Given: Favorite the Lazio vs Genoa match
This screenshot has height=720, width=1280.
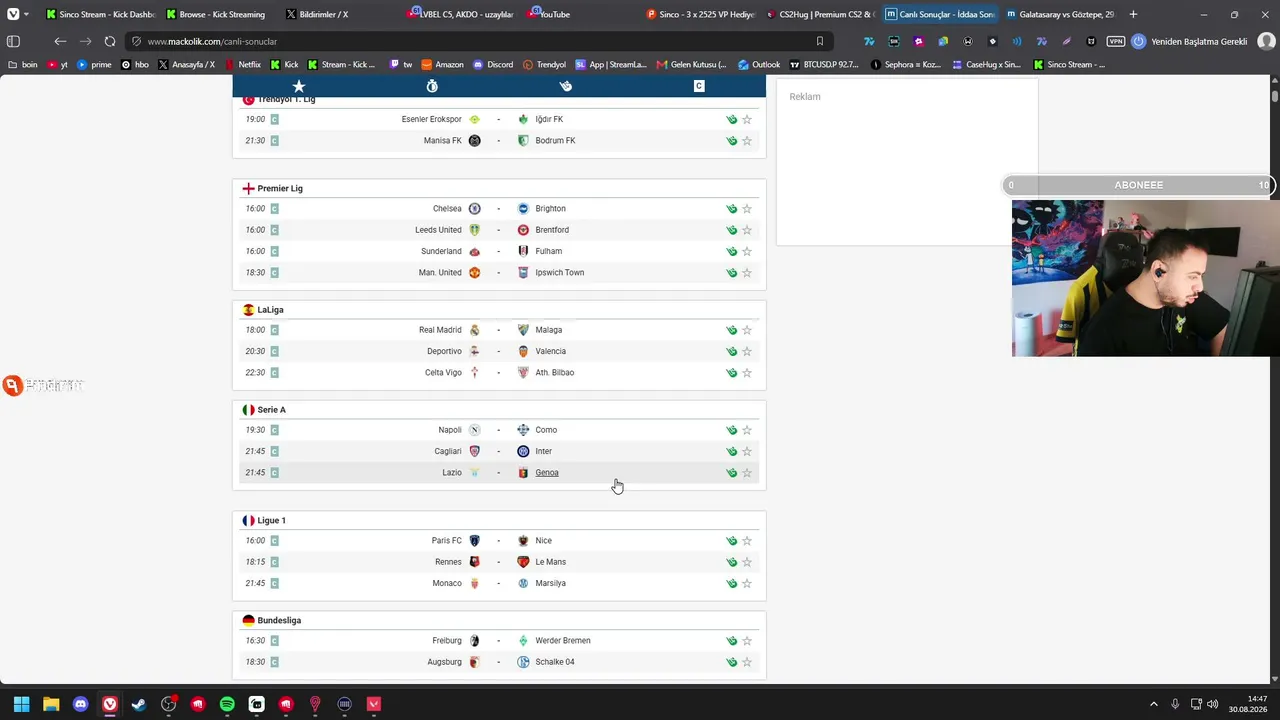Looking at the screenshot, I should [x=747, y=473].
